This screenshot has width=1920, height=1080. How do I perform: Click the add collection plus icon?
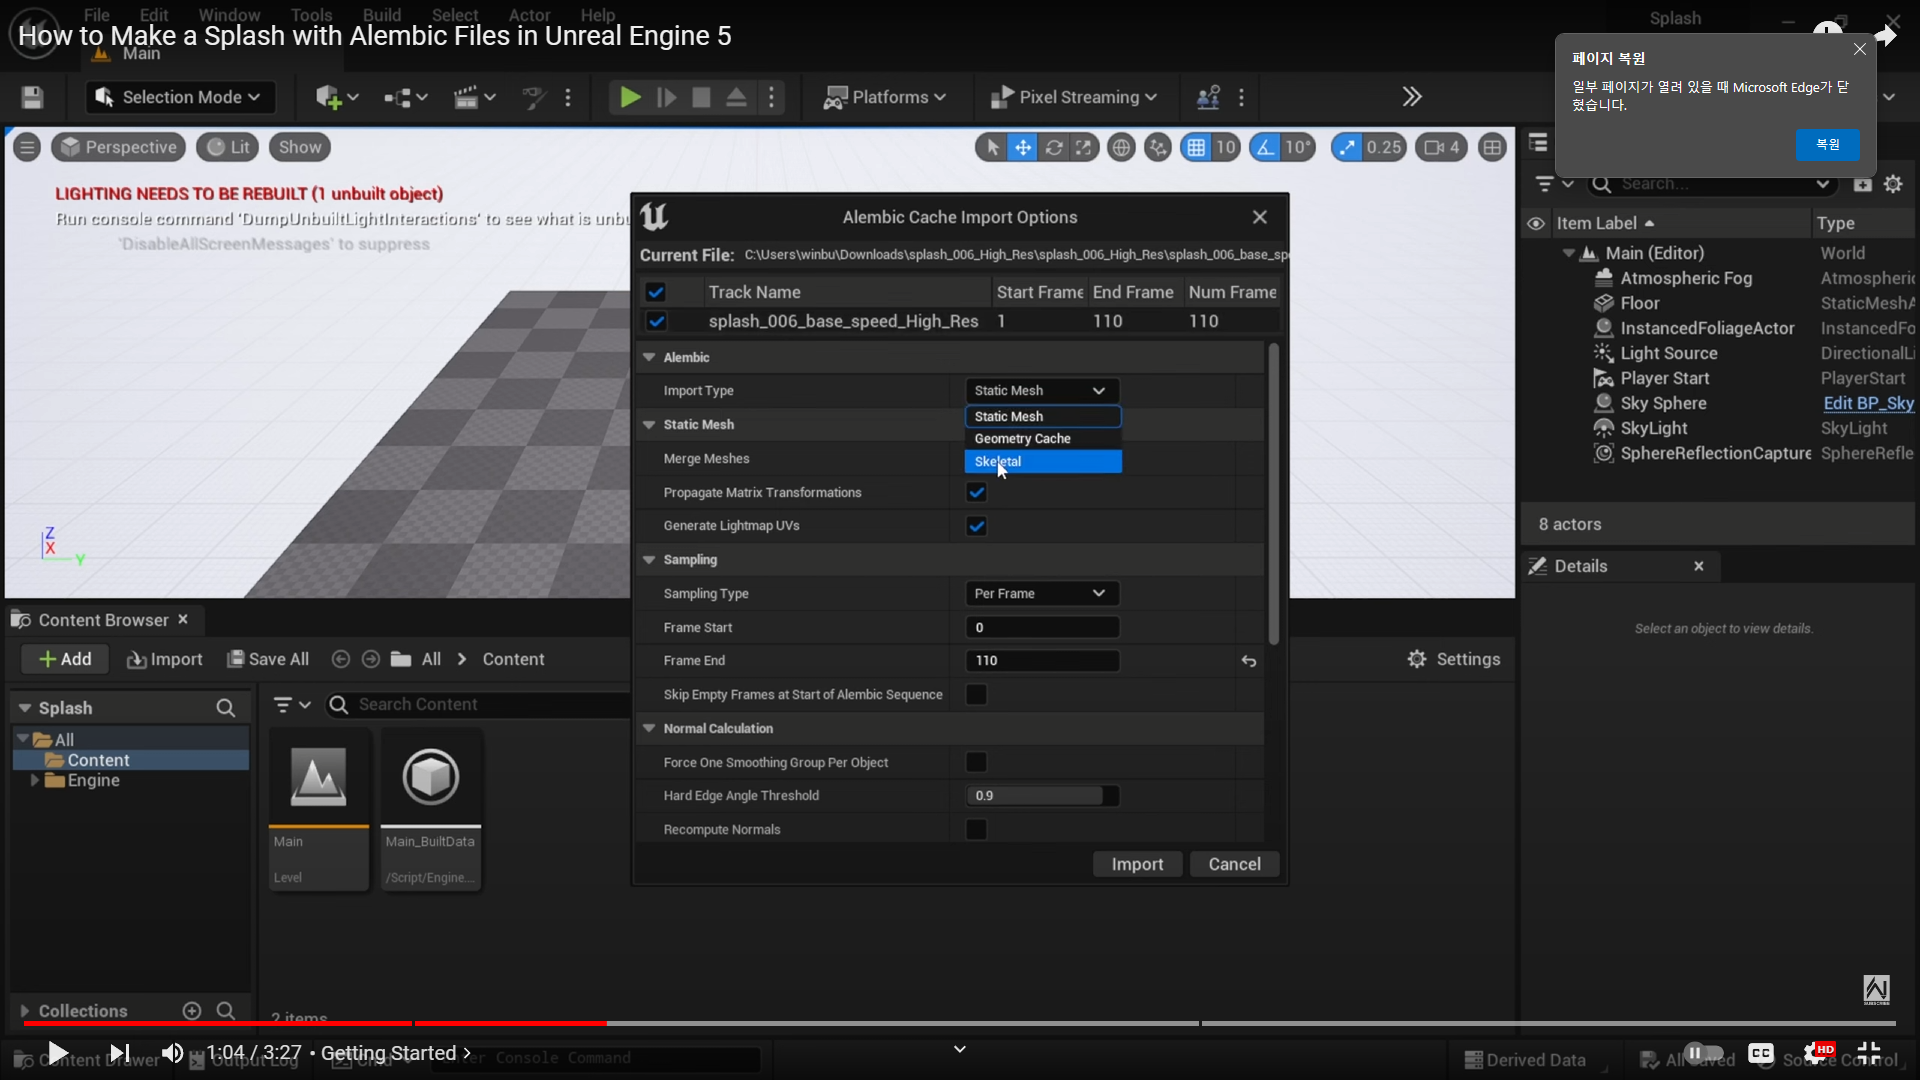coord(192,1011)
